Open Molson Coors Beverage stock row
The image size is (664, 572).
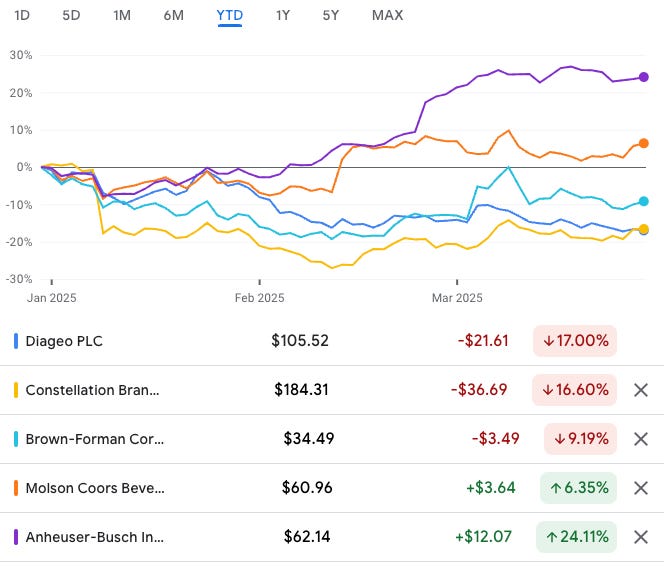(332, 488)
